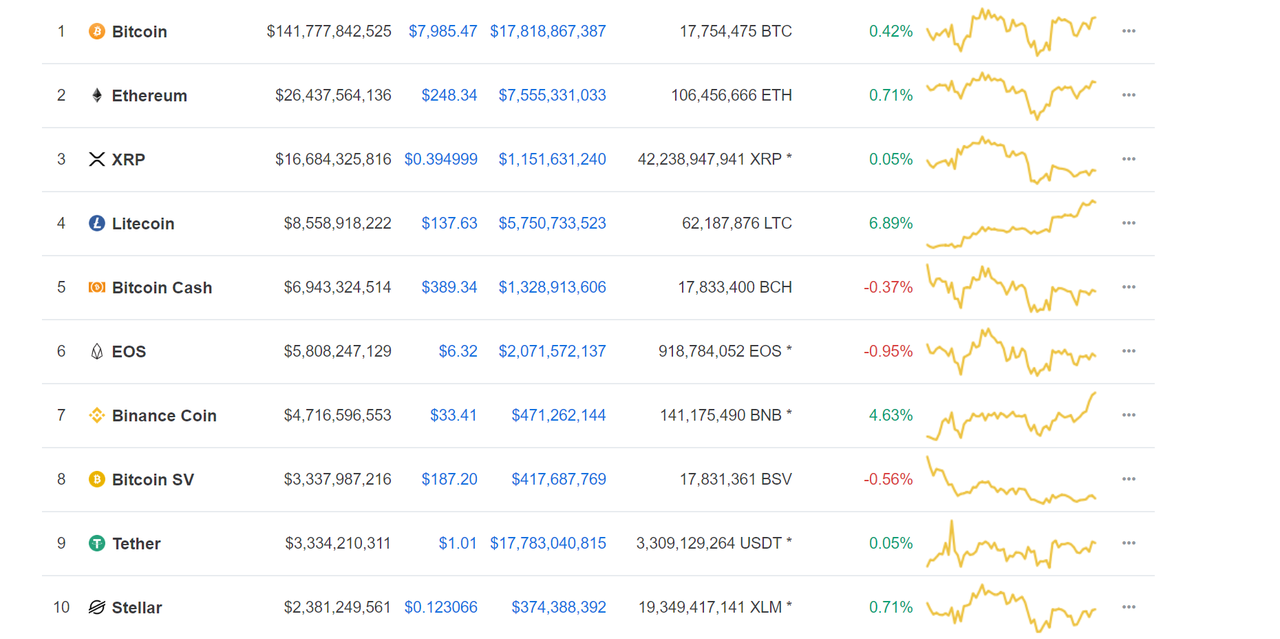Open the three-dot menu for Litecoin row
The width and height of the screenshot is (1280, 639).
point(1129,223)
